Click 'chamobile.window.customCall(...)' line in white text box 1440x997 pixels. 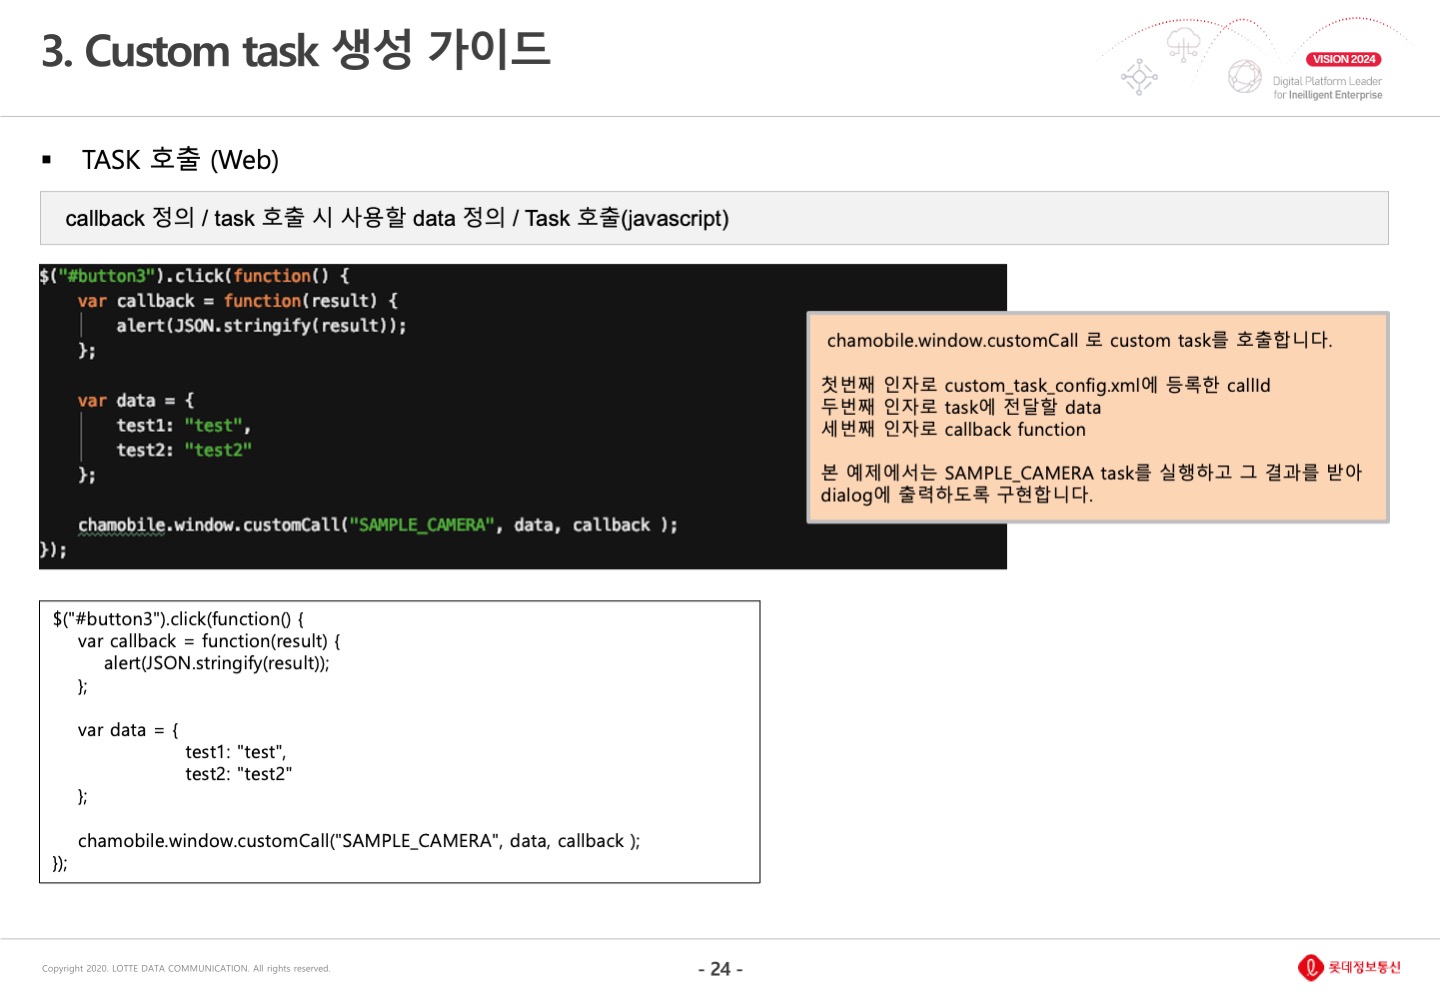tap(359, 841)
